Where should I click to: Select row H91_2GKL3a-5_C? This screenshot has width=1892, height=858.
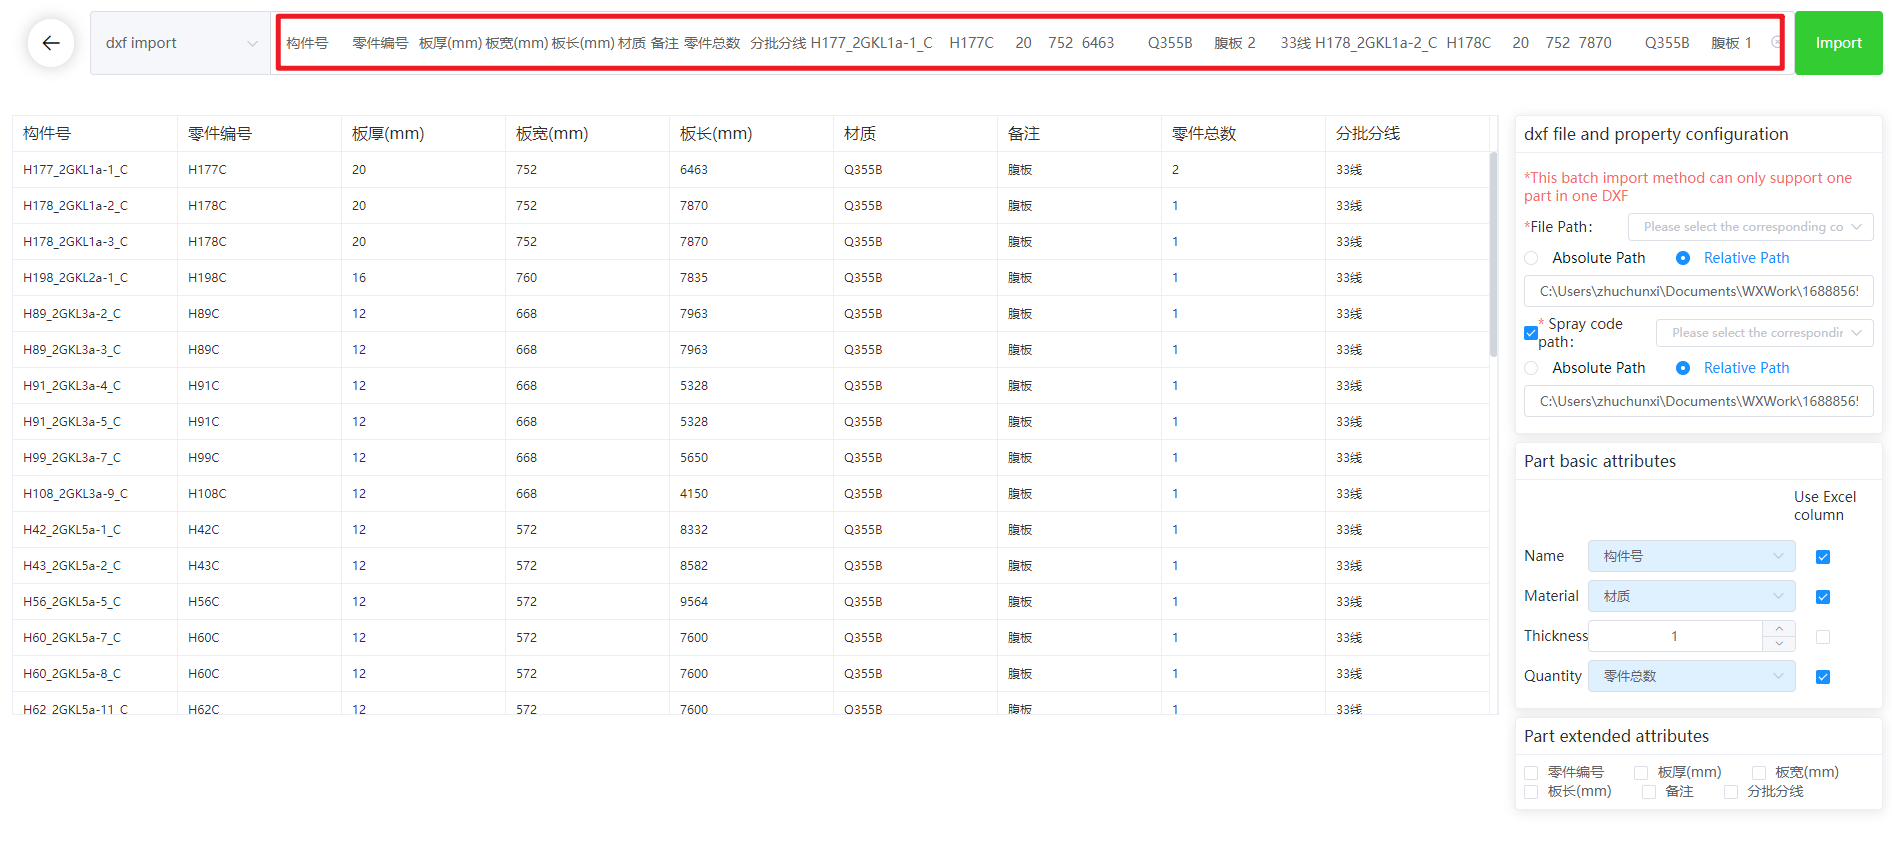pyautogui.click(x=751, y=422)
